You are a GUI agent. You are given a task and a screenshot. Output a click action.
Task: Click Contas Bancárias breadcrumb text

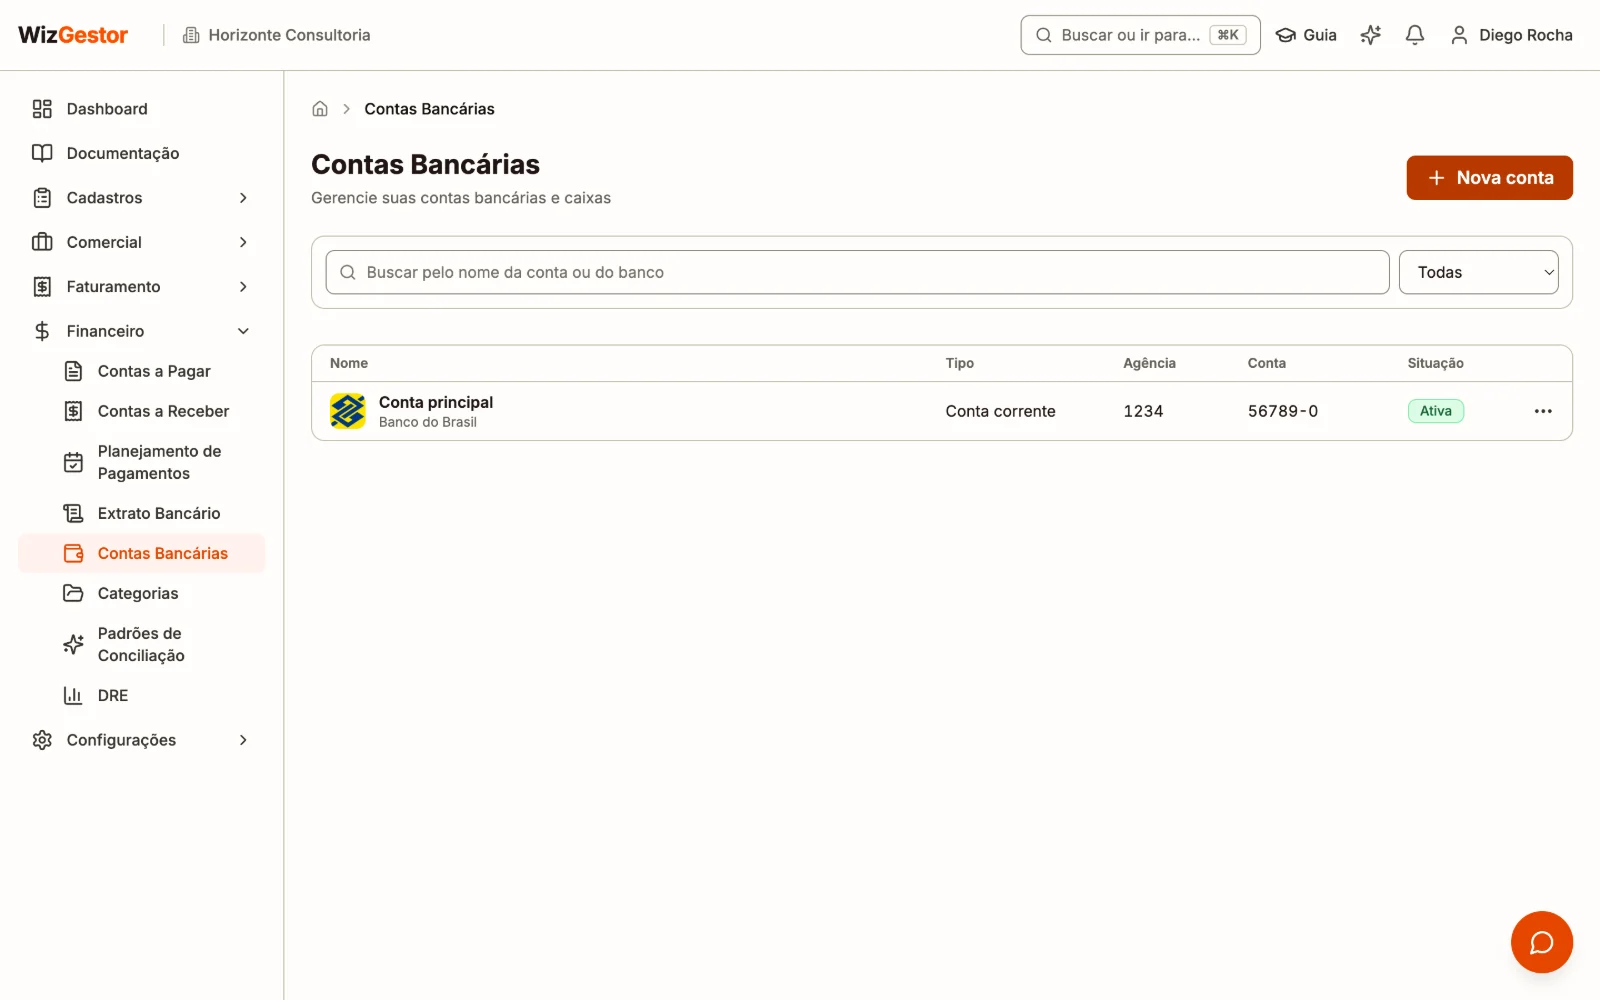click(429, 109)
